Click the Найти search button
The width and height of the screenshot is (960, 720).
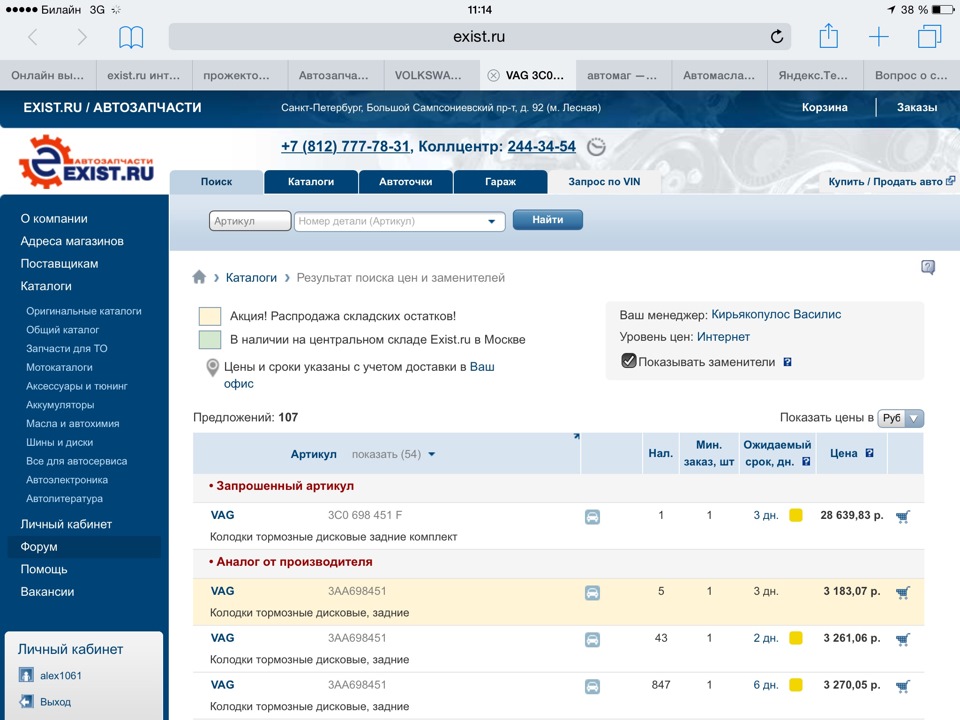click(x=547, y=220)
